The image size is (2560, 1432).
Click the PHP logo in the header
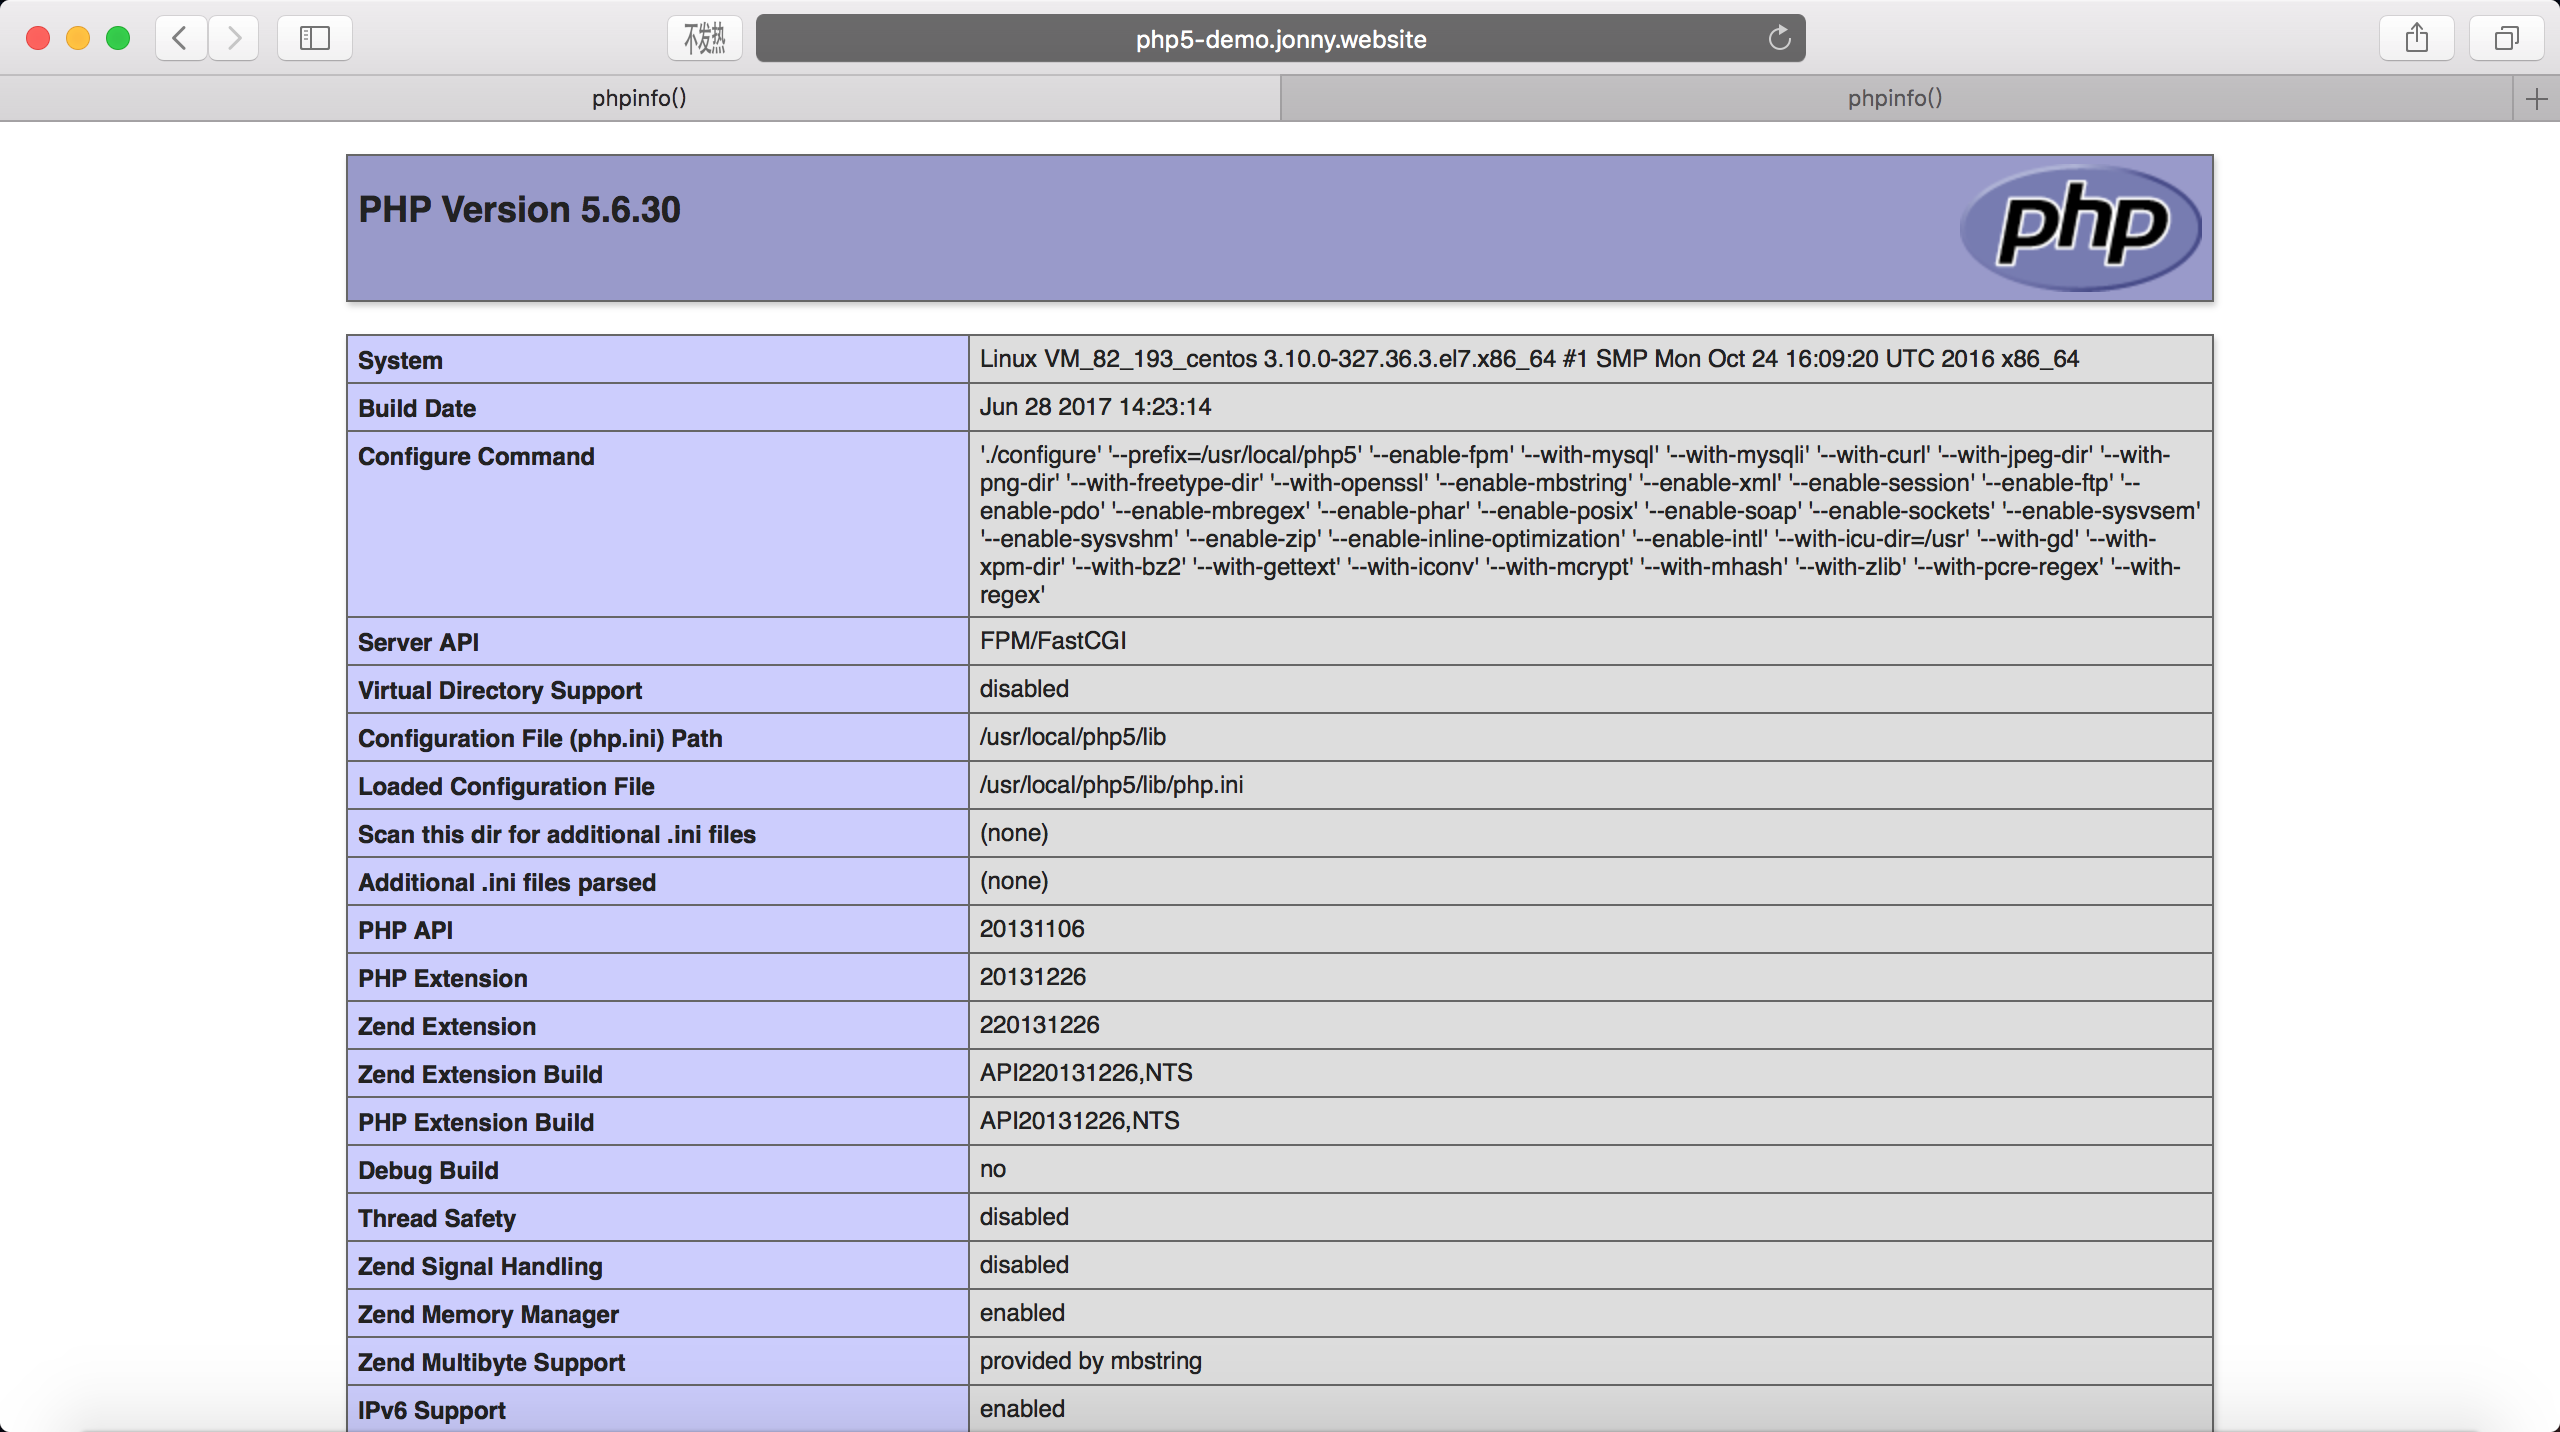point(2081,228)
